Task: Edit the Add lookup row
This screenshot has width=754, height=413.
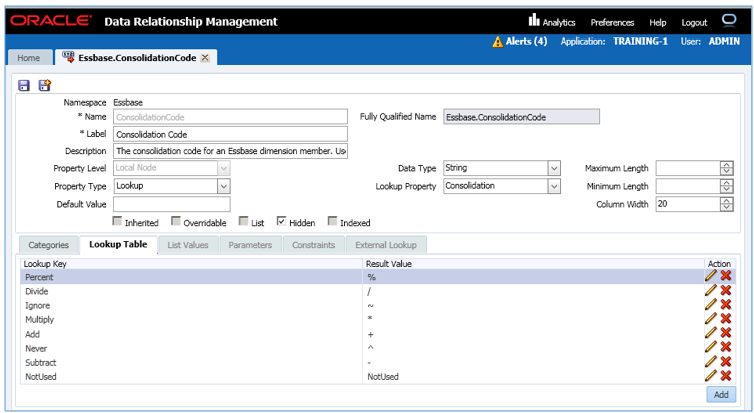Action: click(711, 333)
